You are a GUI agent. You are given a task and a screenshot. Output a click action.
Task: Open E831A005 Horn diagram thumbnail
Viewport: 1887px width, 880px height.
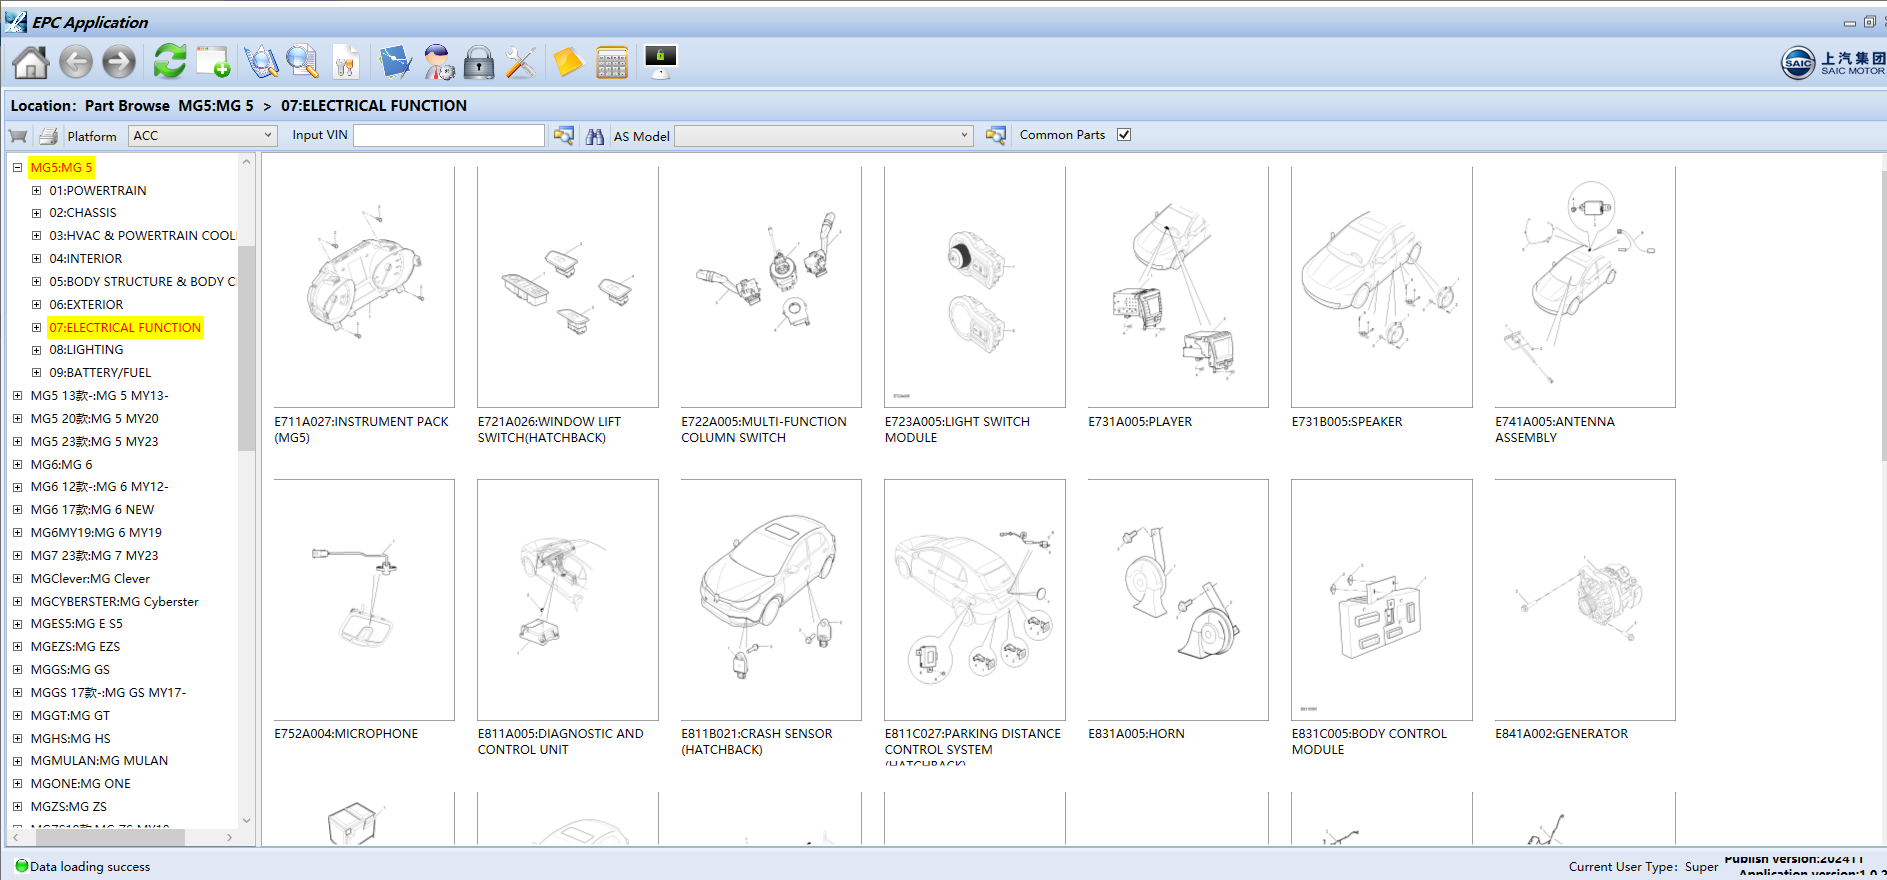(1178, 600)
